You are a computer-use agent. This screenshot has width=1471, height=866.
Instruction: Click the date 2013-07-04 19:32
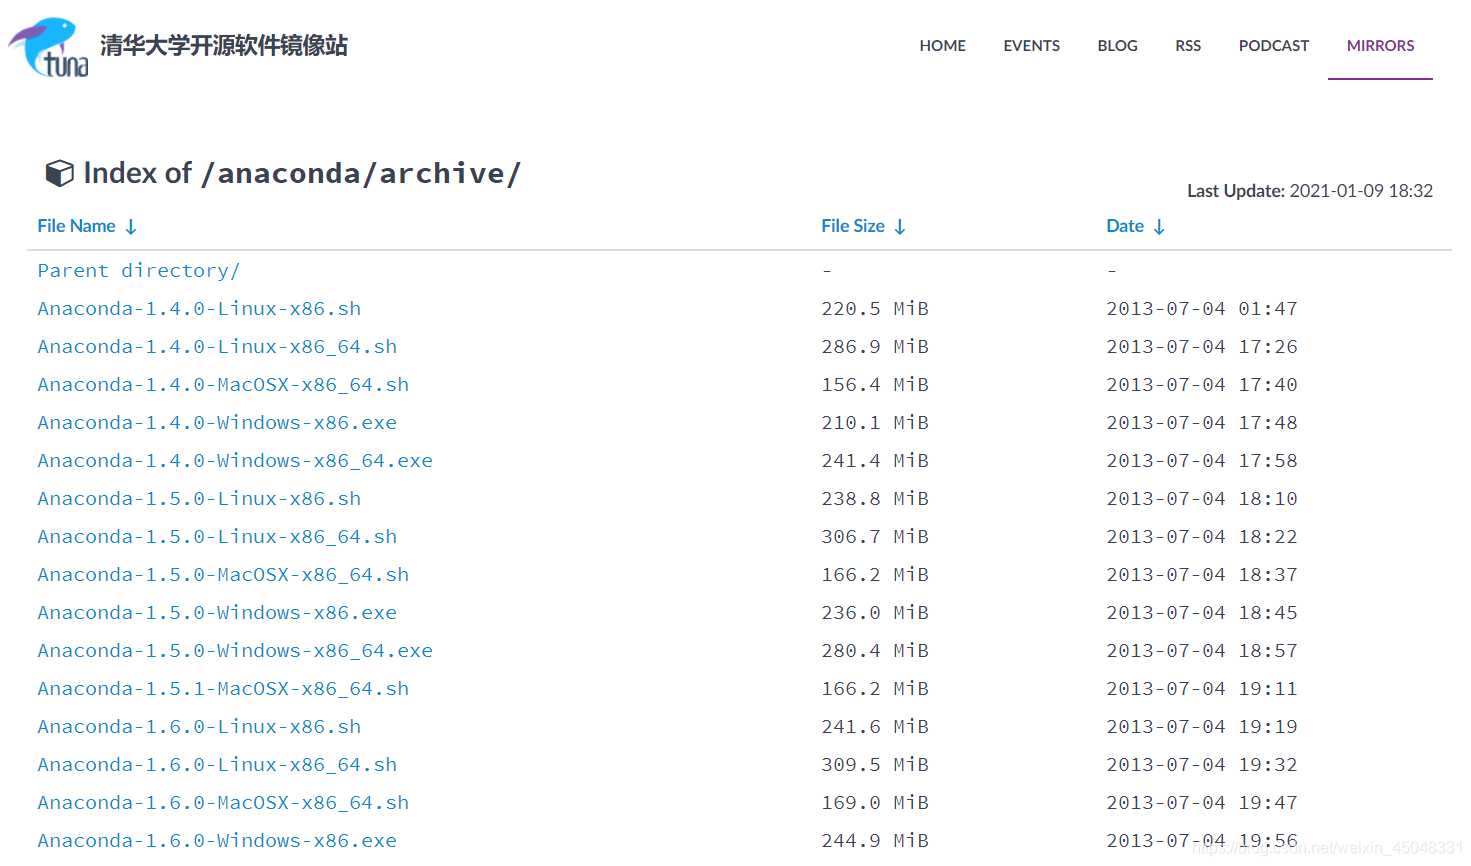click(1202, 765)
